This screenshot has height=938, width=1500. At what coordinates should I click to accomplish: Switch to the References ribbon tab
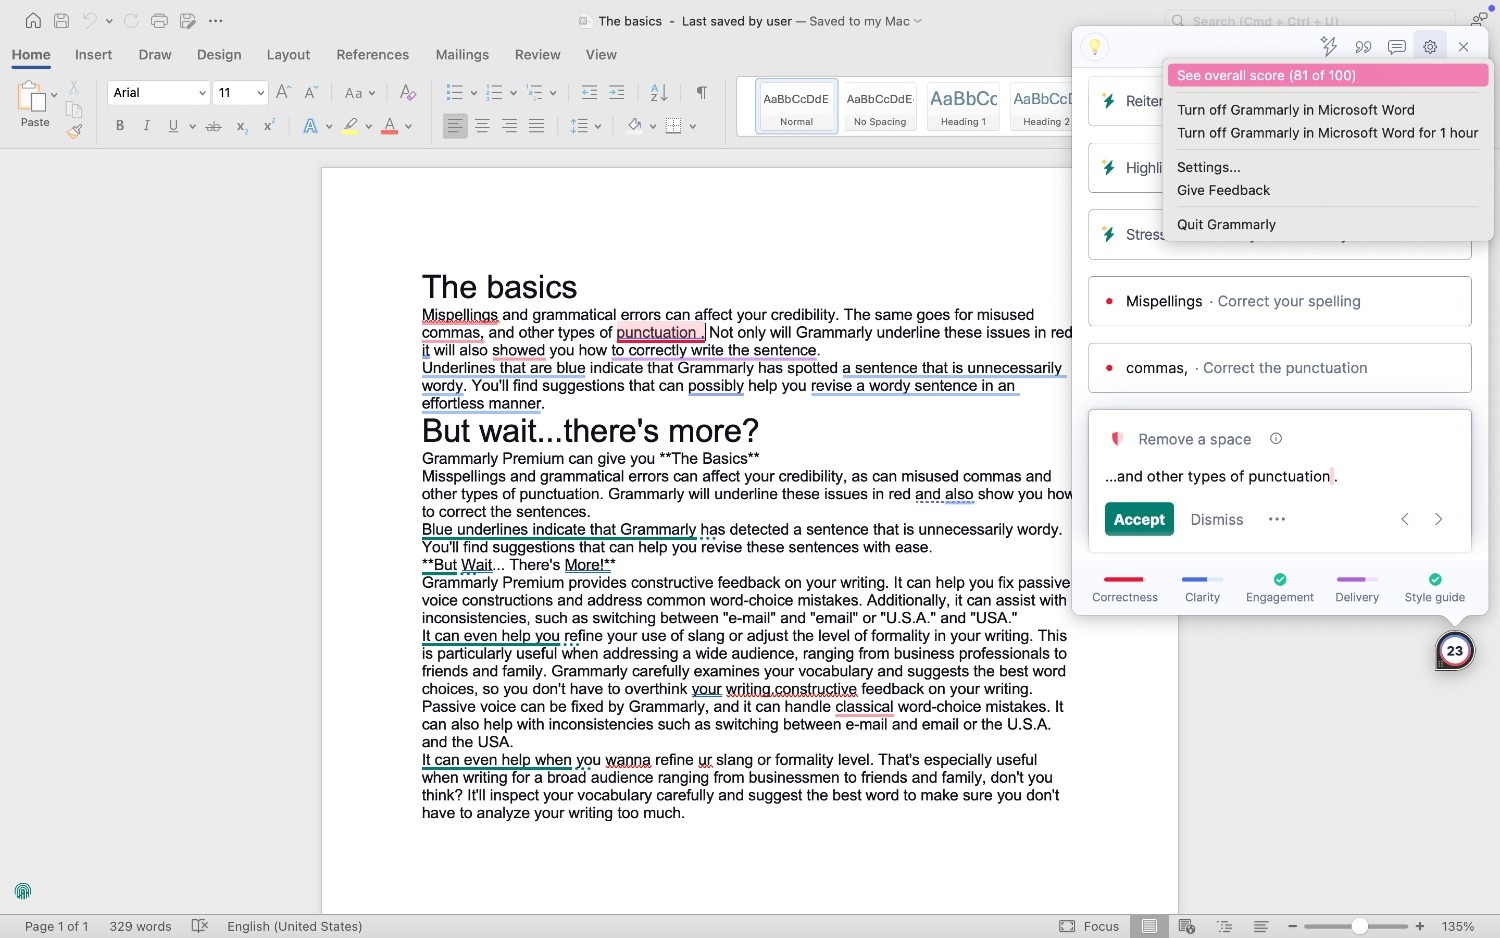(373, 55)
